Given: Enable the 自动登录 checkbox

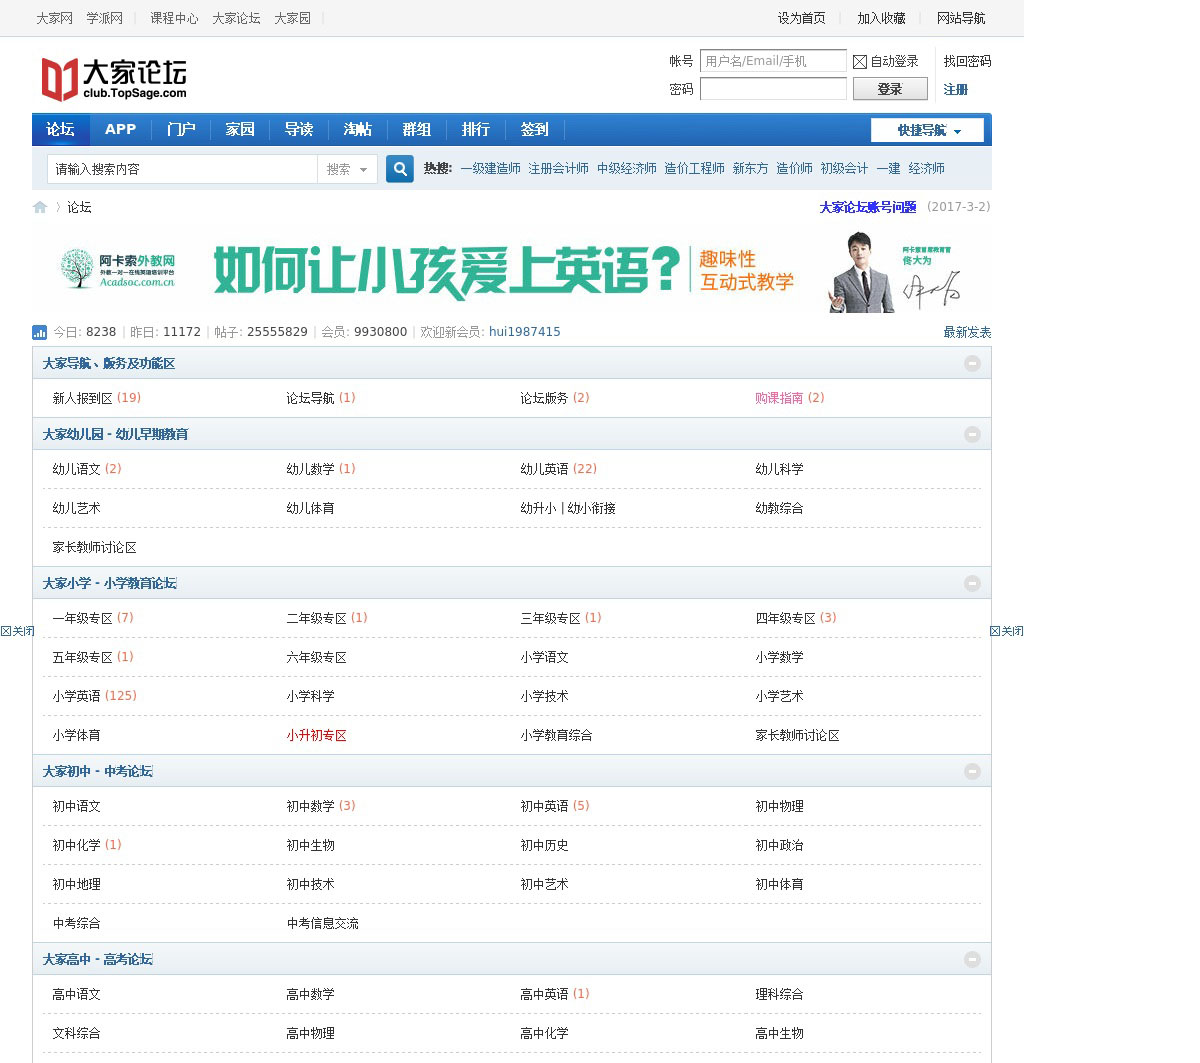Looking at the screenshot, I should click(x=860, y=61).
